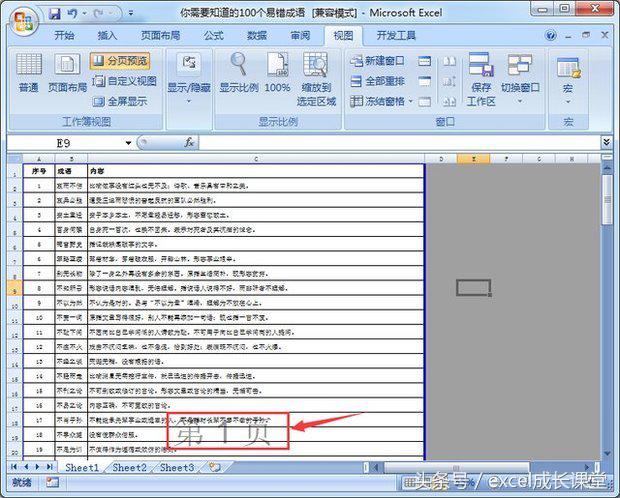The height and width of the screenshot is (498, 620).
Task: Click the insert worksheet tab icon
Action: point(215,467)
